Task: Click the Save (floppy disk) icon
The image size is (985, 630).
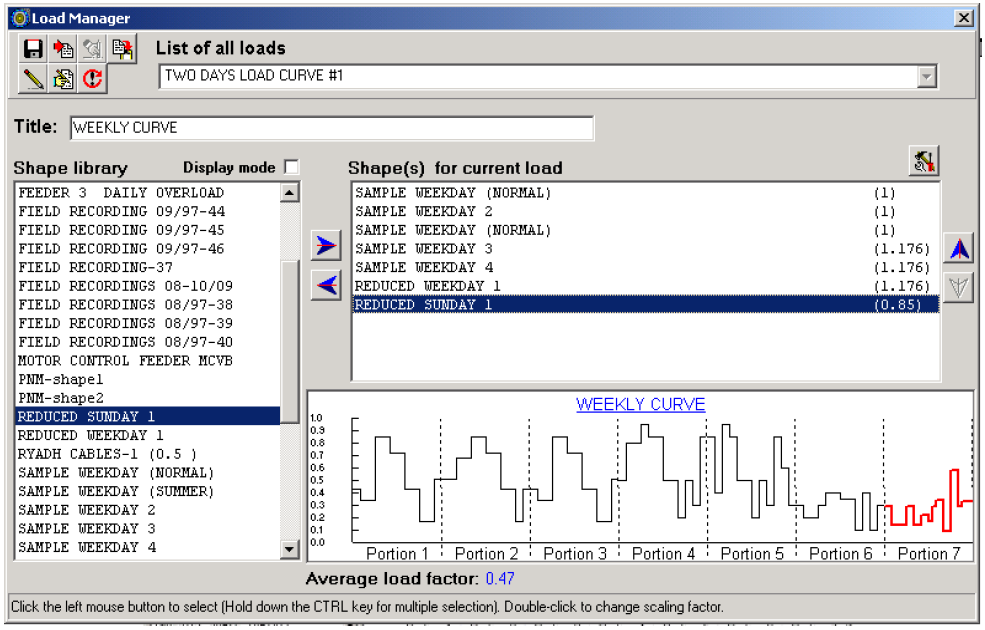Action: click(33, 49)
